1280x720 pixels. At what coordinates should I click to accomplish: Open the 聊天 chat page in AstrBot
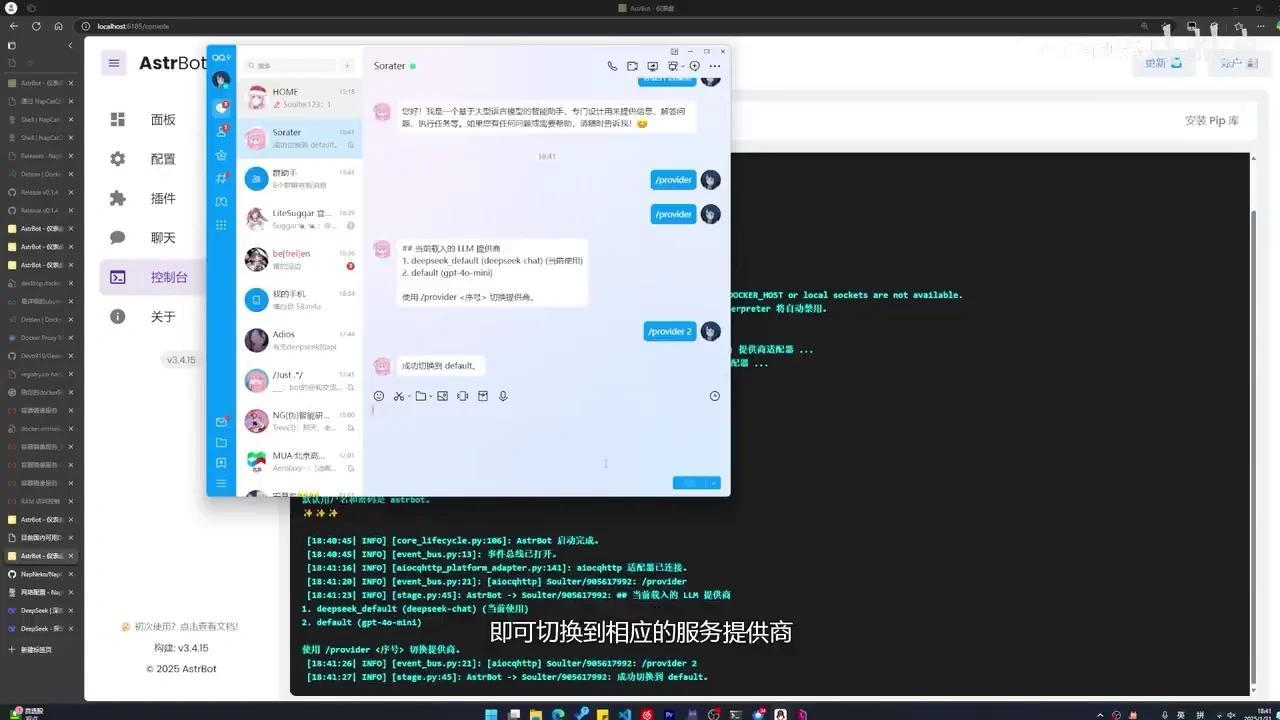152,238
